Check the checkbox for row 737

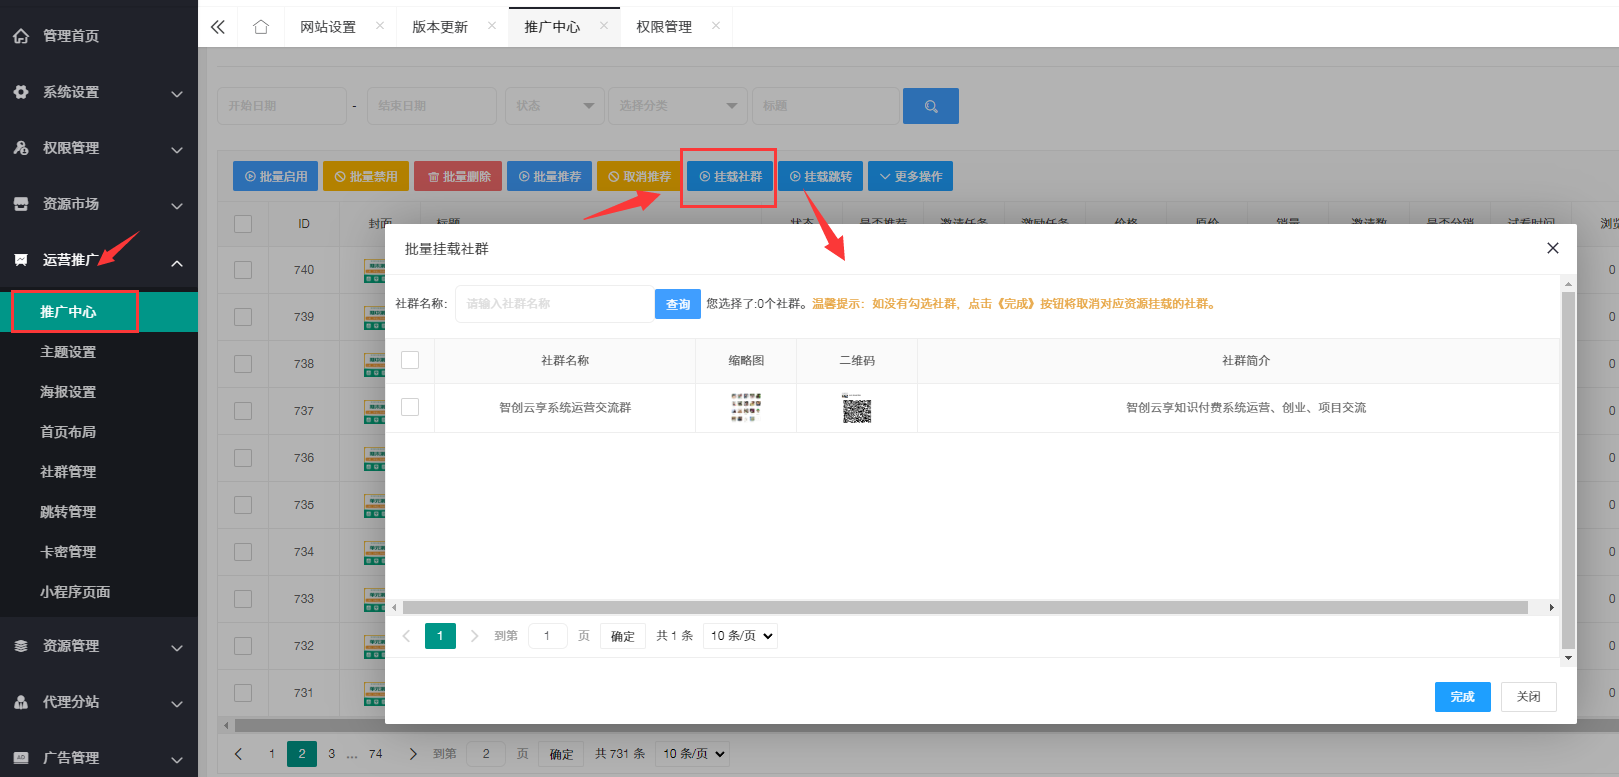tap(243, 411)
